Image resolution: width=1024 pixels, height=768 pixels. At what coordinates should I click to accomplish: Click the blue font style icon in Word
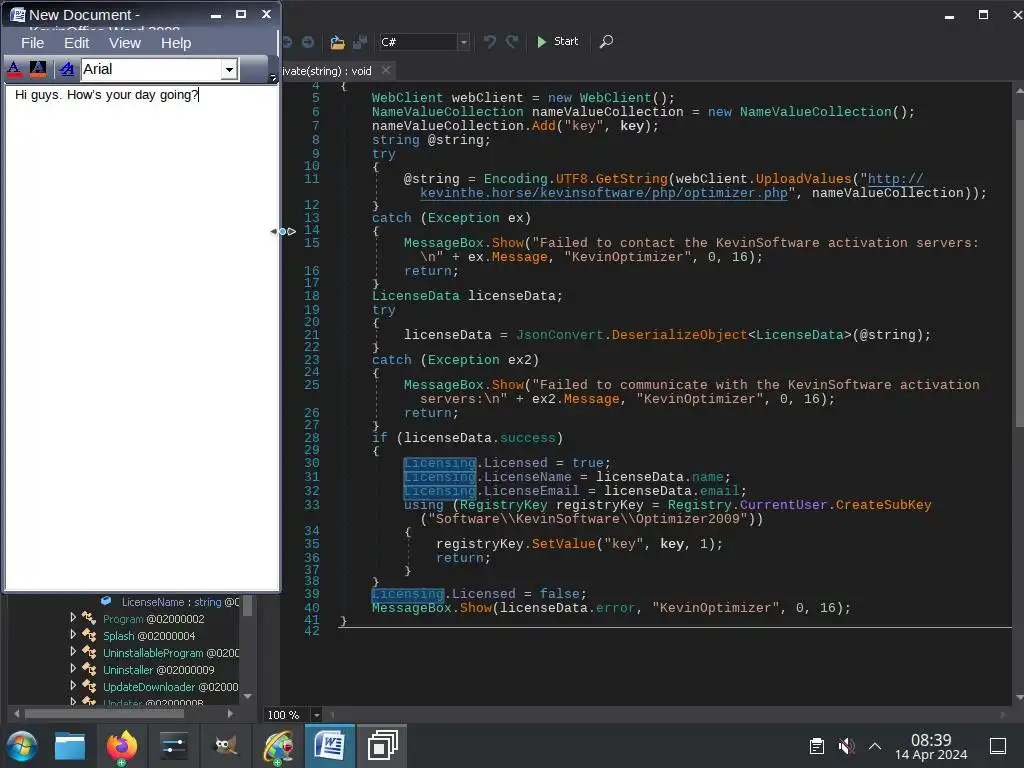pos(66,69)
